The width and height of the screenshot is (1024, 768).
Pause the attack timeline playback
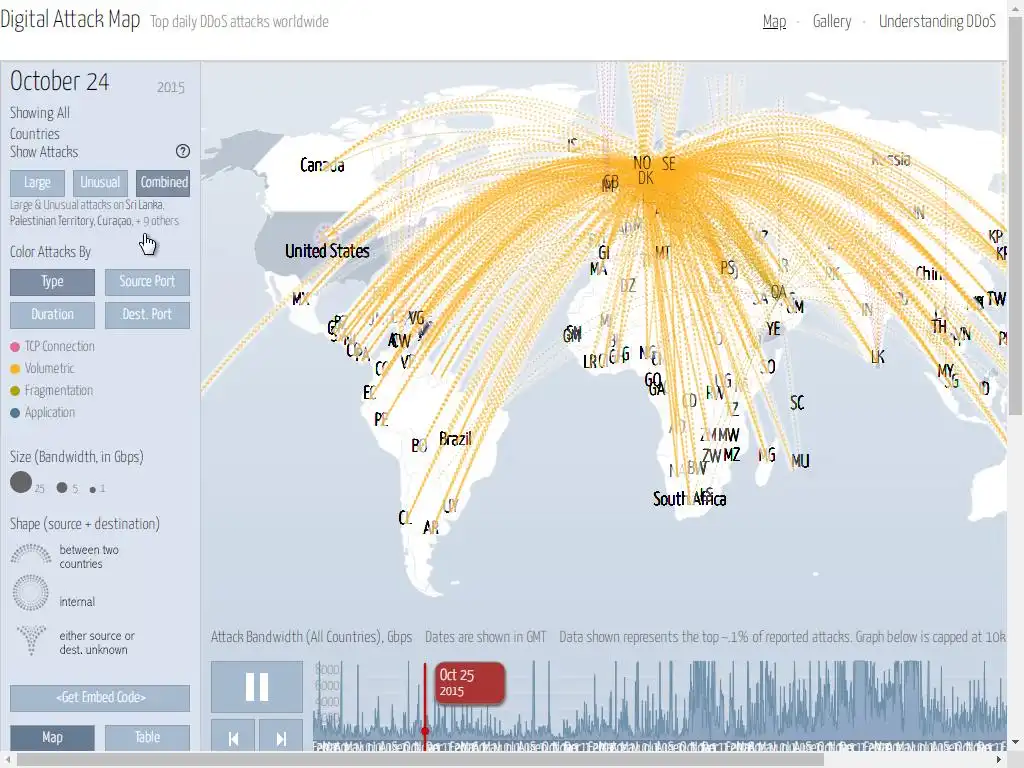click(257, 687)
